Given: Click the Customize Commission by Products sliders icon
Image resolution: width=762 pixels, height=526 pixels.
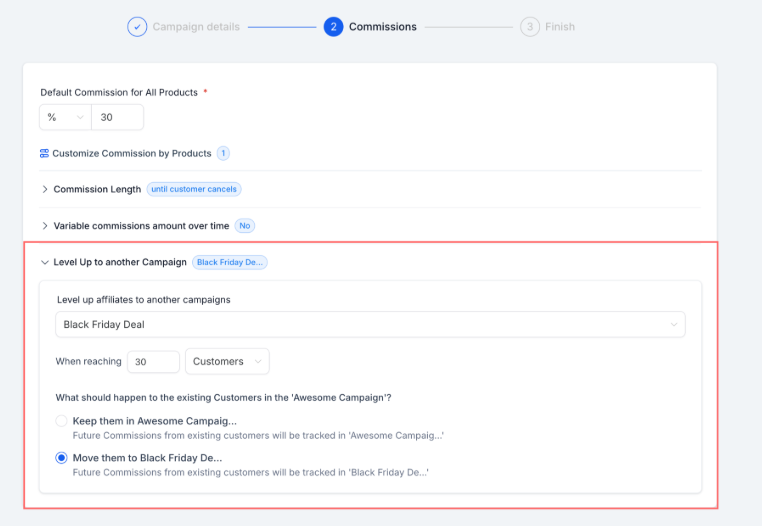Looking at the screenshot, I should (44, 154).
